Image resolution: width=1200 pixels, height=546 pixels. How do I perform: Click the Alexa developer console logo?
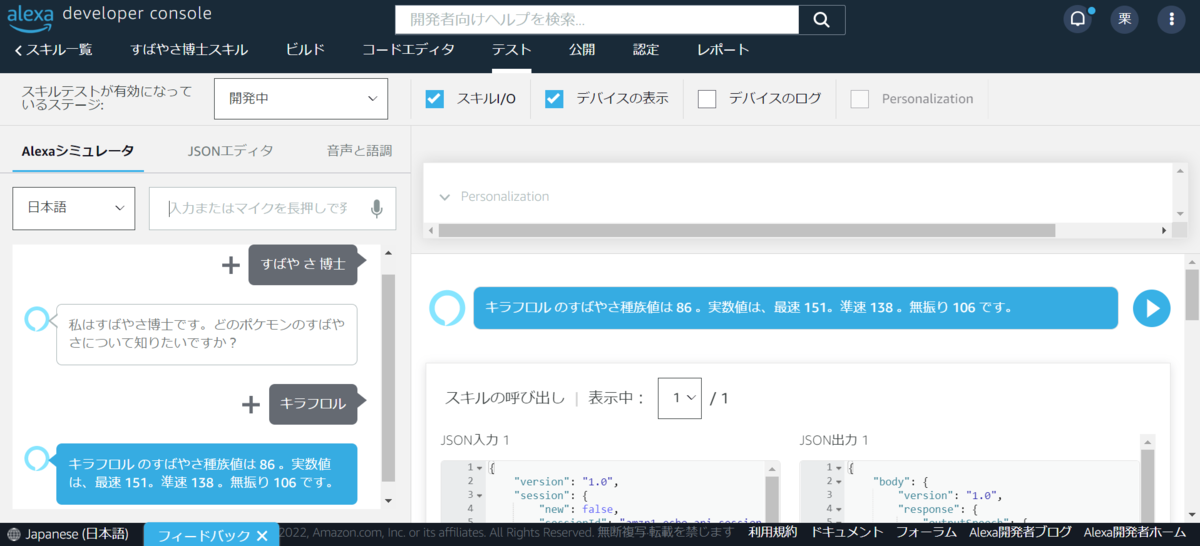pos(109,16)
